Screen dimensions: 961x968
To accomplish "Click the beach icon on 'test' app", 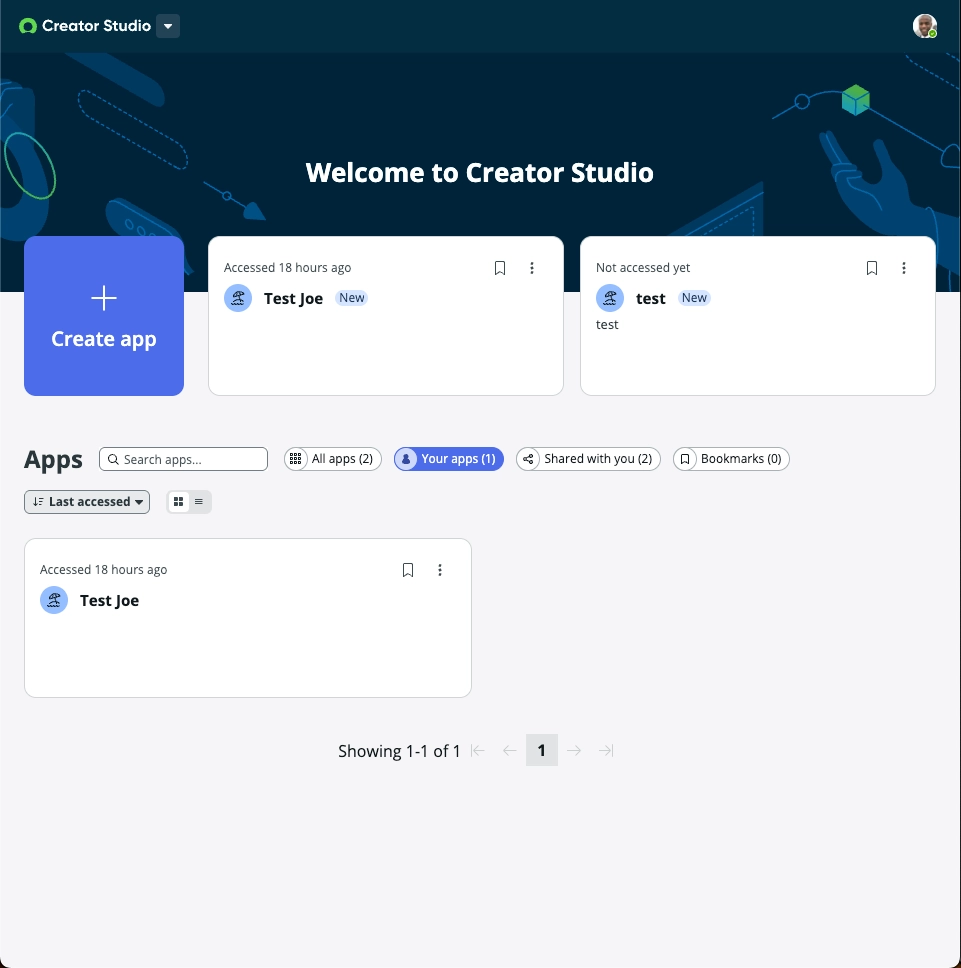I will (x=610, y=298).
